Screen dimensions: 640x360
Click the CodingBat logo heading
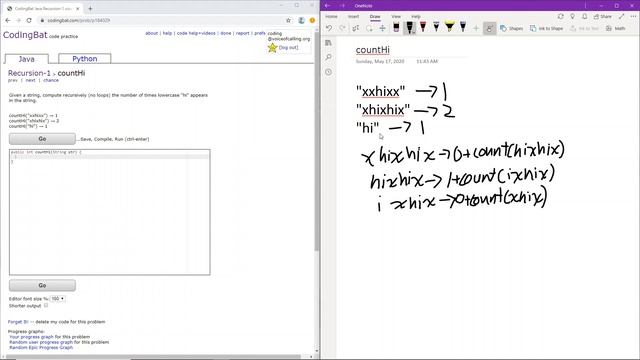click(x=25, y=35)
